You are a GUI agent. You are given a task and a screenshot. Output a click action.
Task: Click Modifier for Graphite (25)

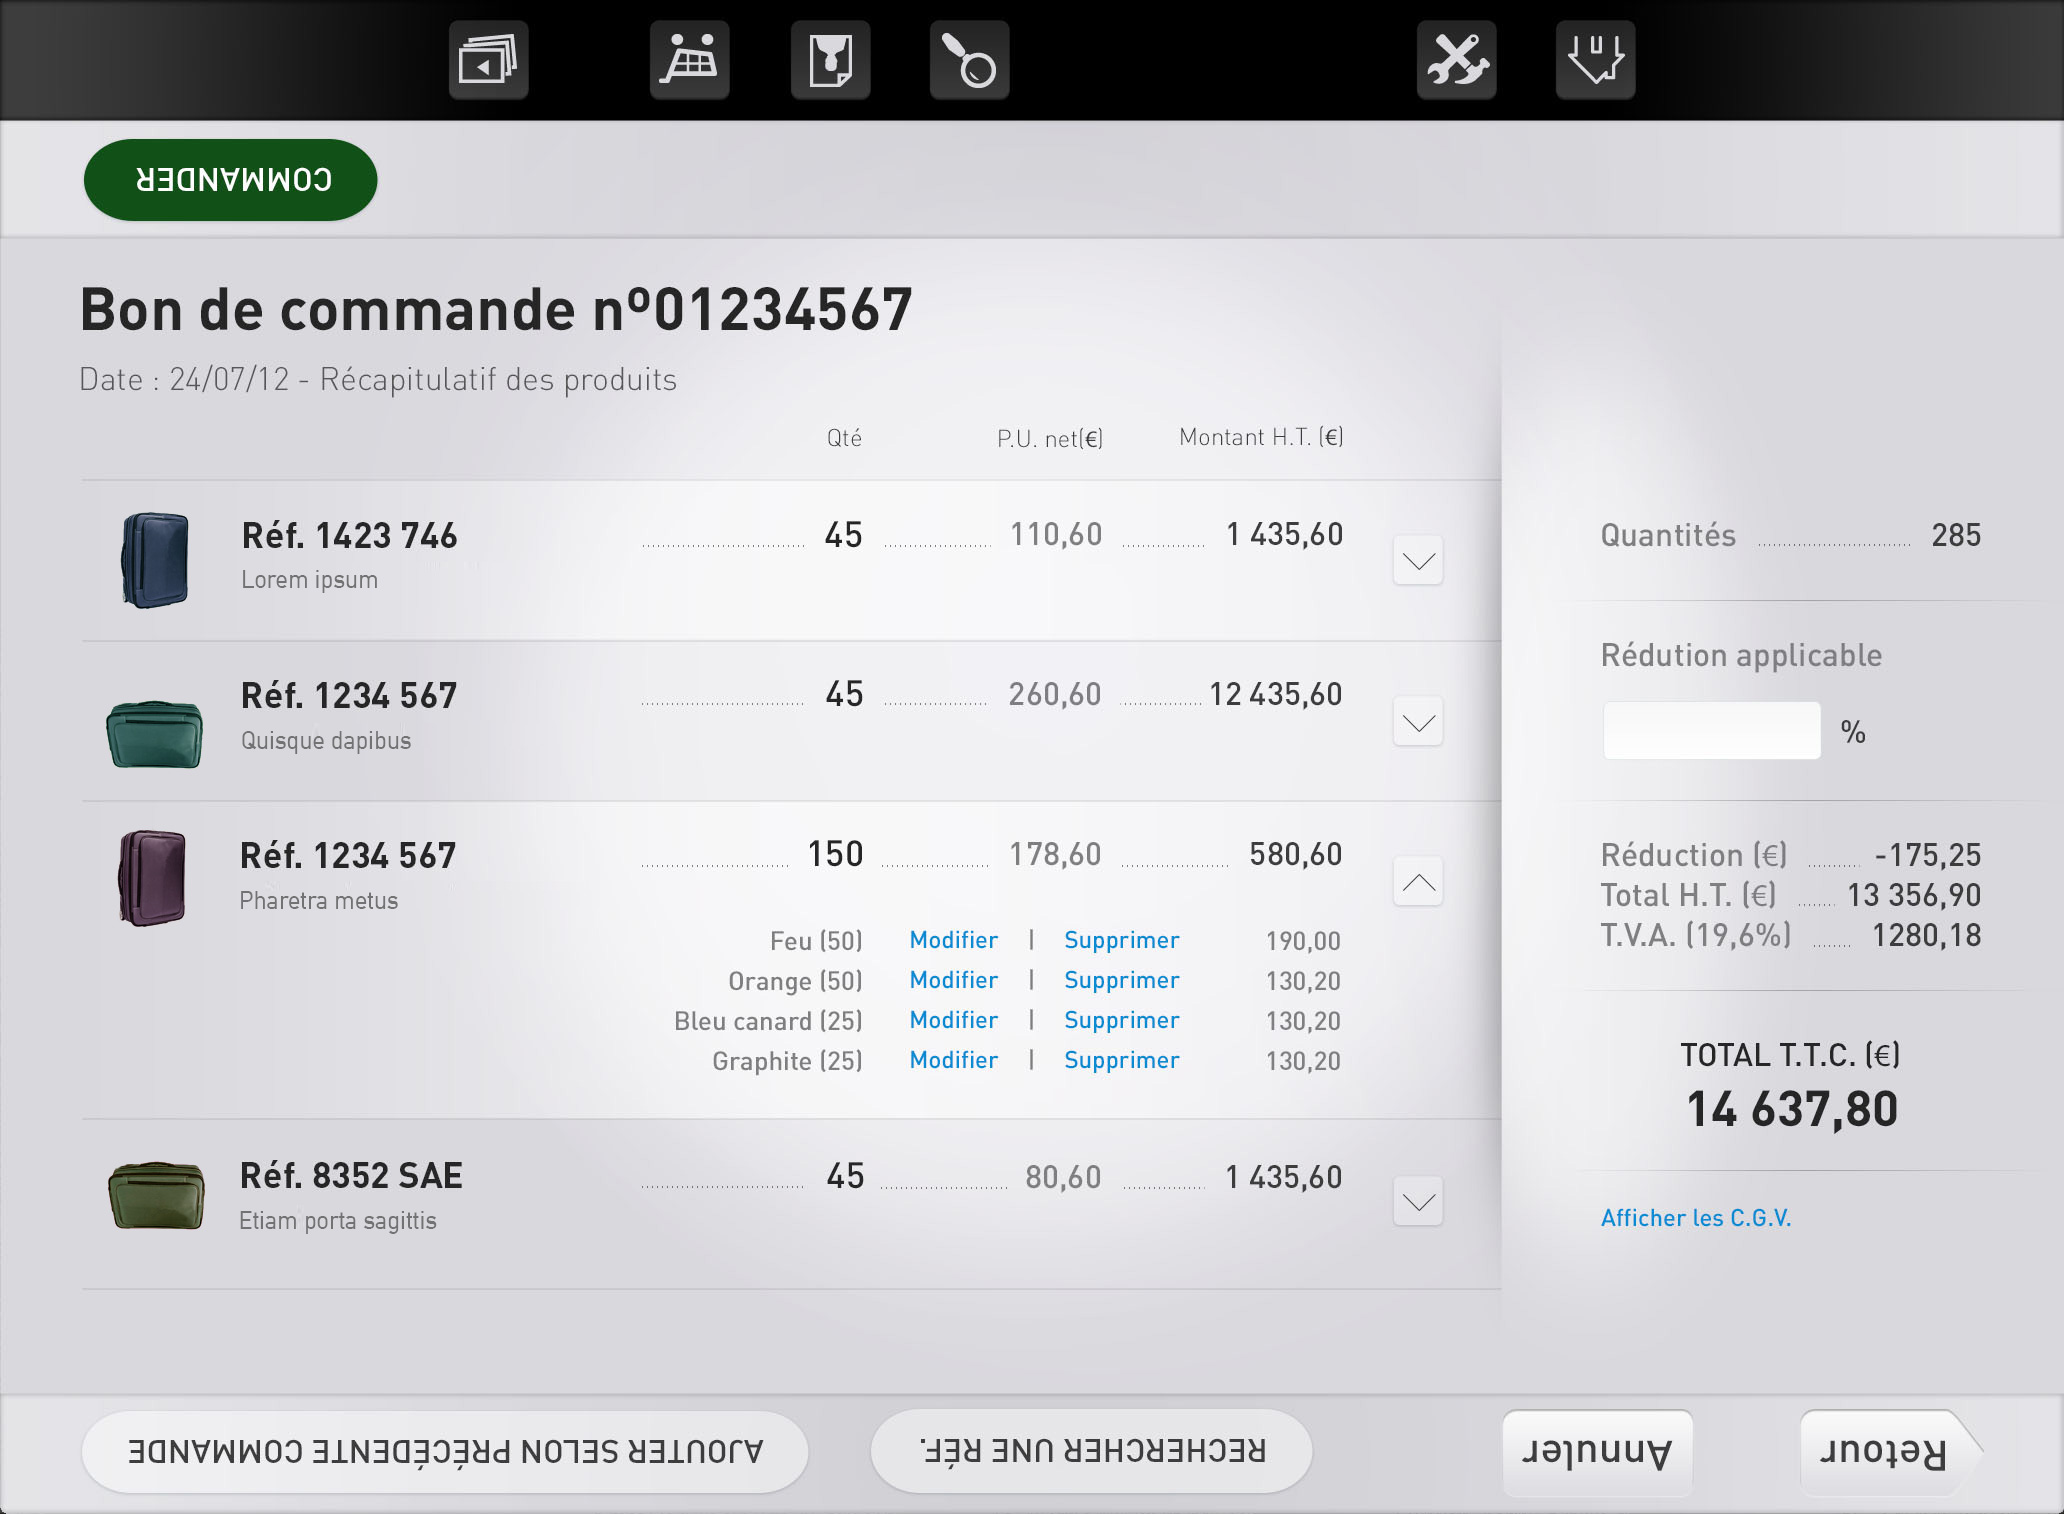pos(953,1060)
